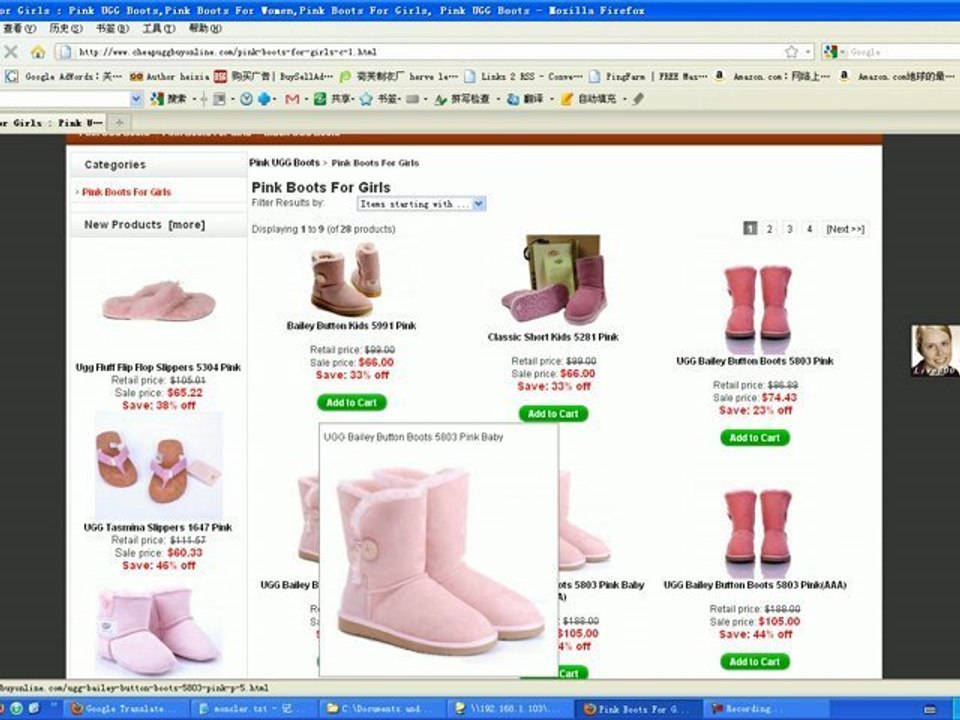
Task: Click the Google search engine icon
Action: click(x=830, y=52)
